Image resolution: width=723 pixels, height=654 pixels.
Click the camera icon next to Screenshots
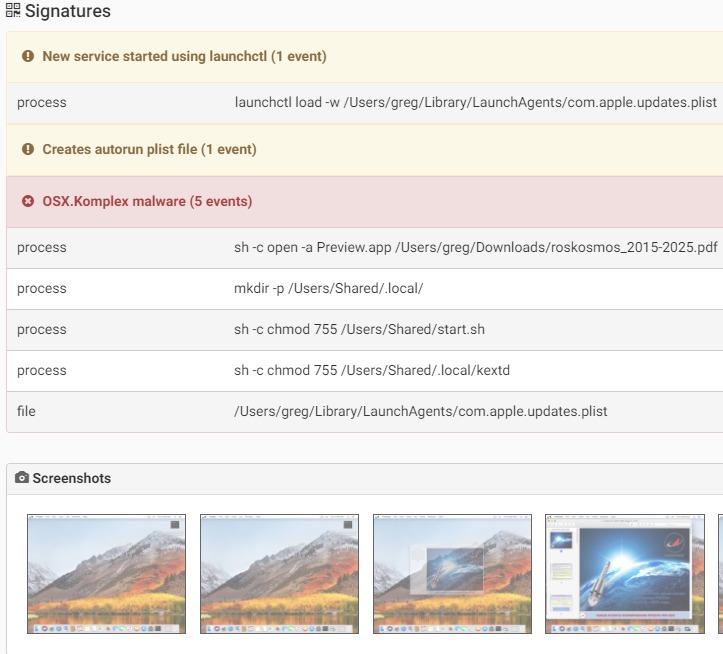(x=22, y=477)
